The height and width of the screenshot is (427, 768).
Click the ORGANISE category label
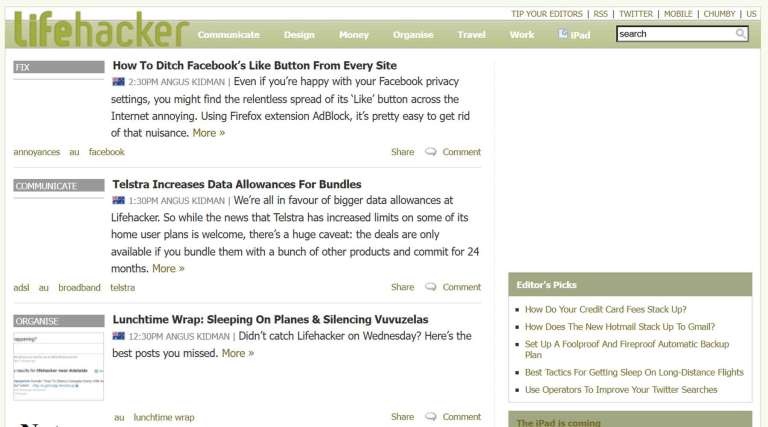point(59,321)
